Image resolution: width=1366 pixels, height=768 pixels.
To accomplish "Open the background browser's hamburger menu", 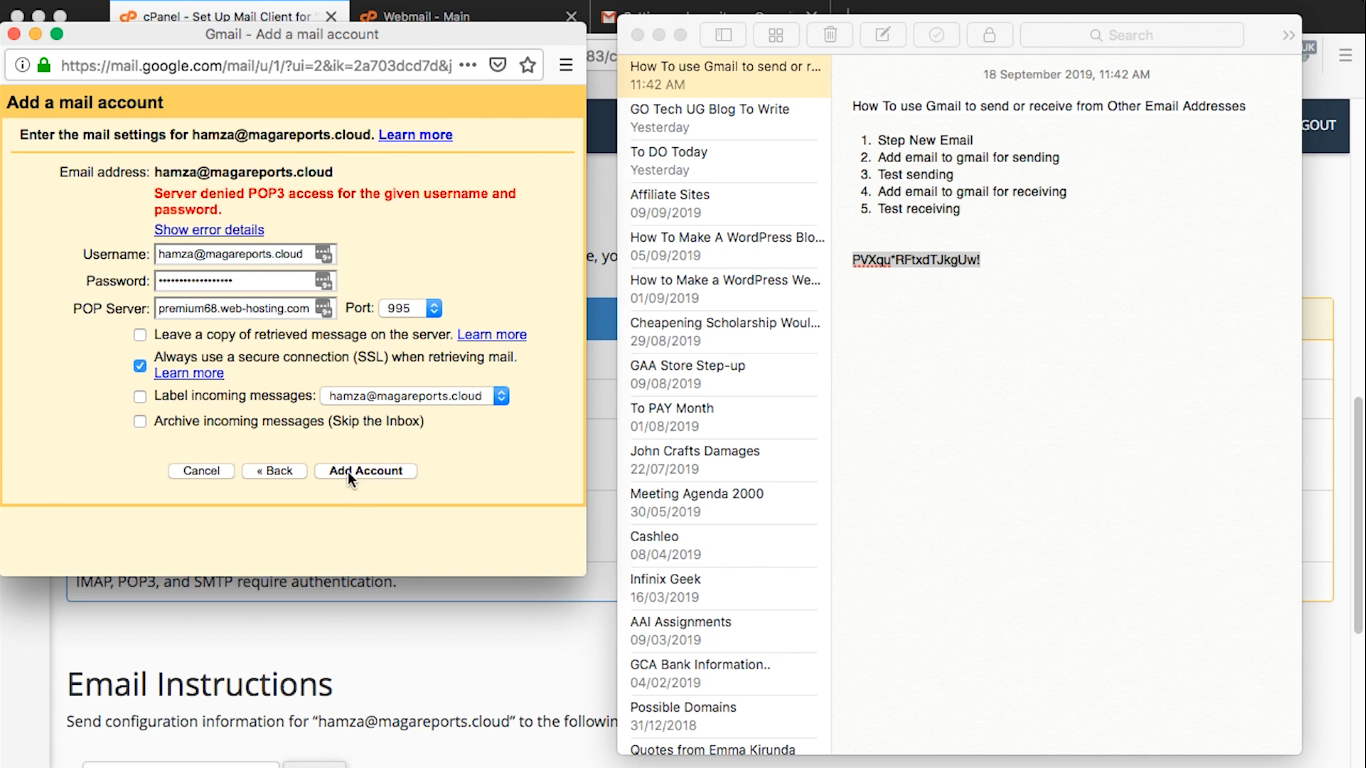I will point(1345,56).
